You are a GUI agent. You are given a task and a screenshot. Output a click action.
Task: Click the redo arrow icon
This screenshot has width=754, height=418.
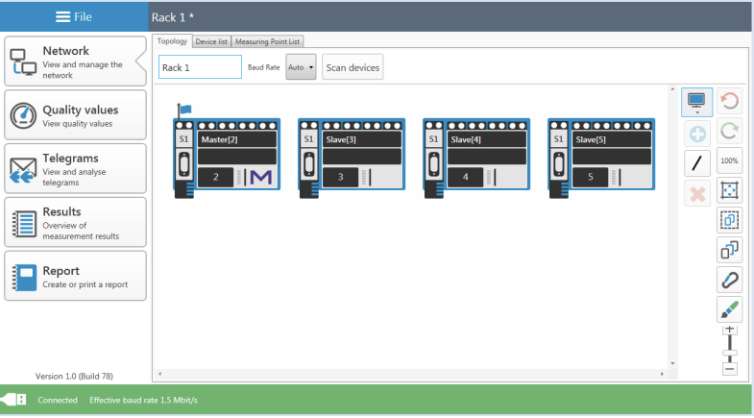pyautogui.click(x=729, y=131)
